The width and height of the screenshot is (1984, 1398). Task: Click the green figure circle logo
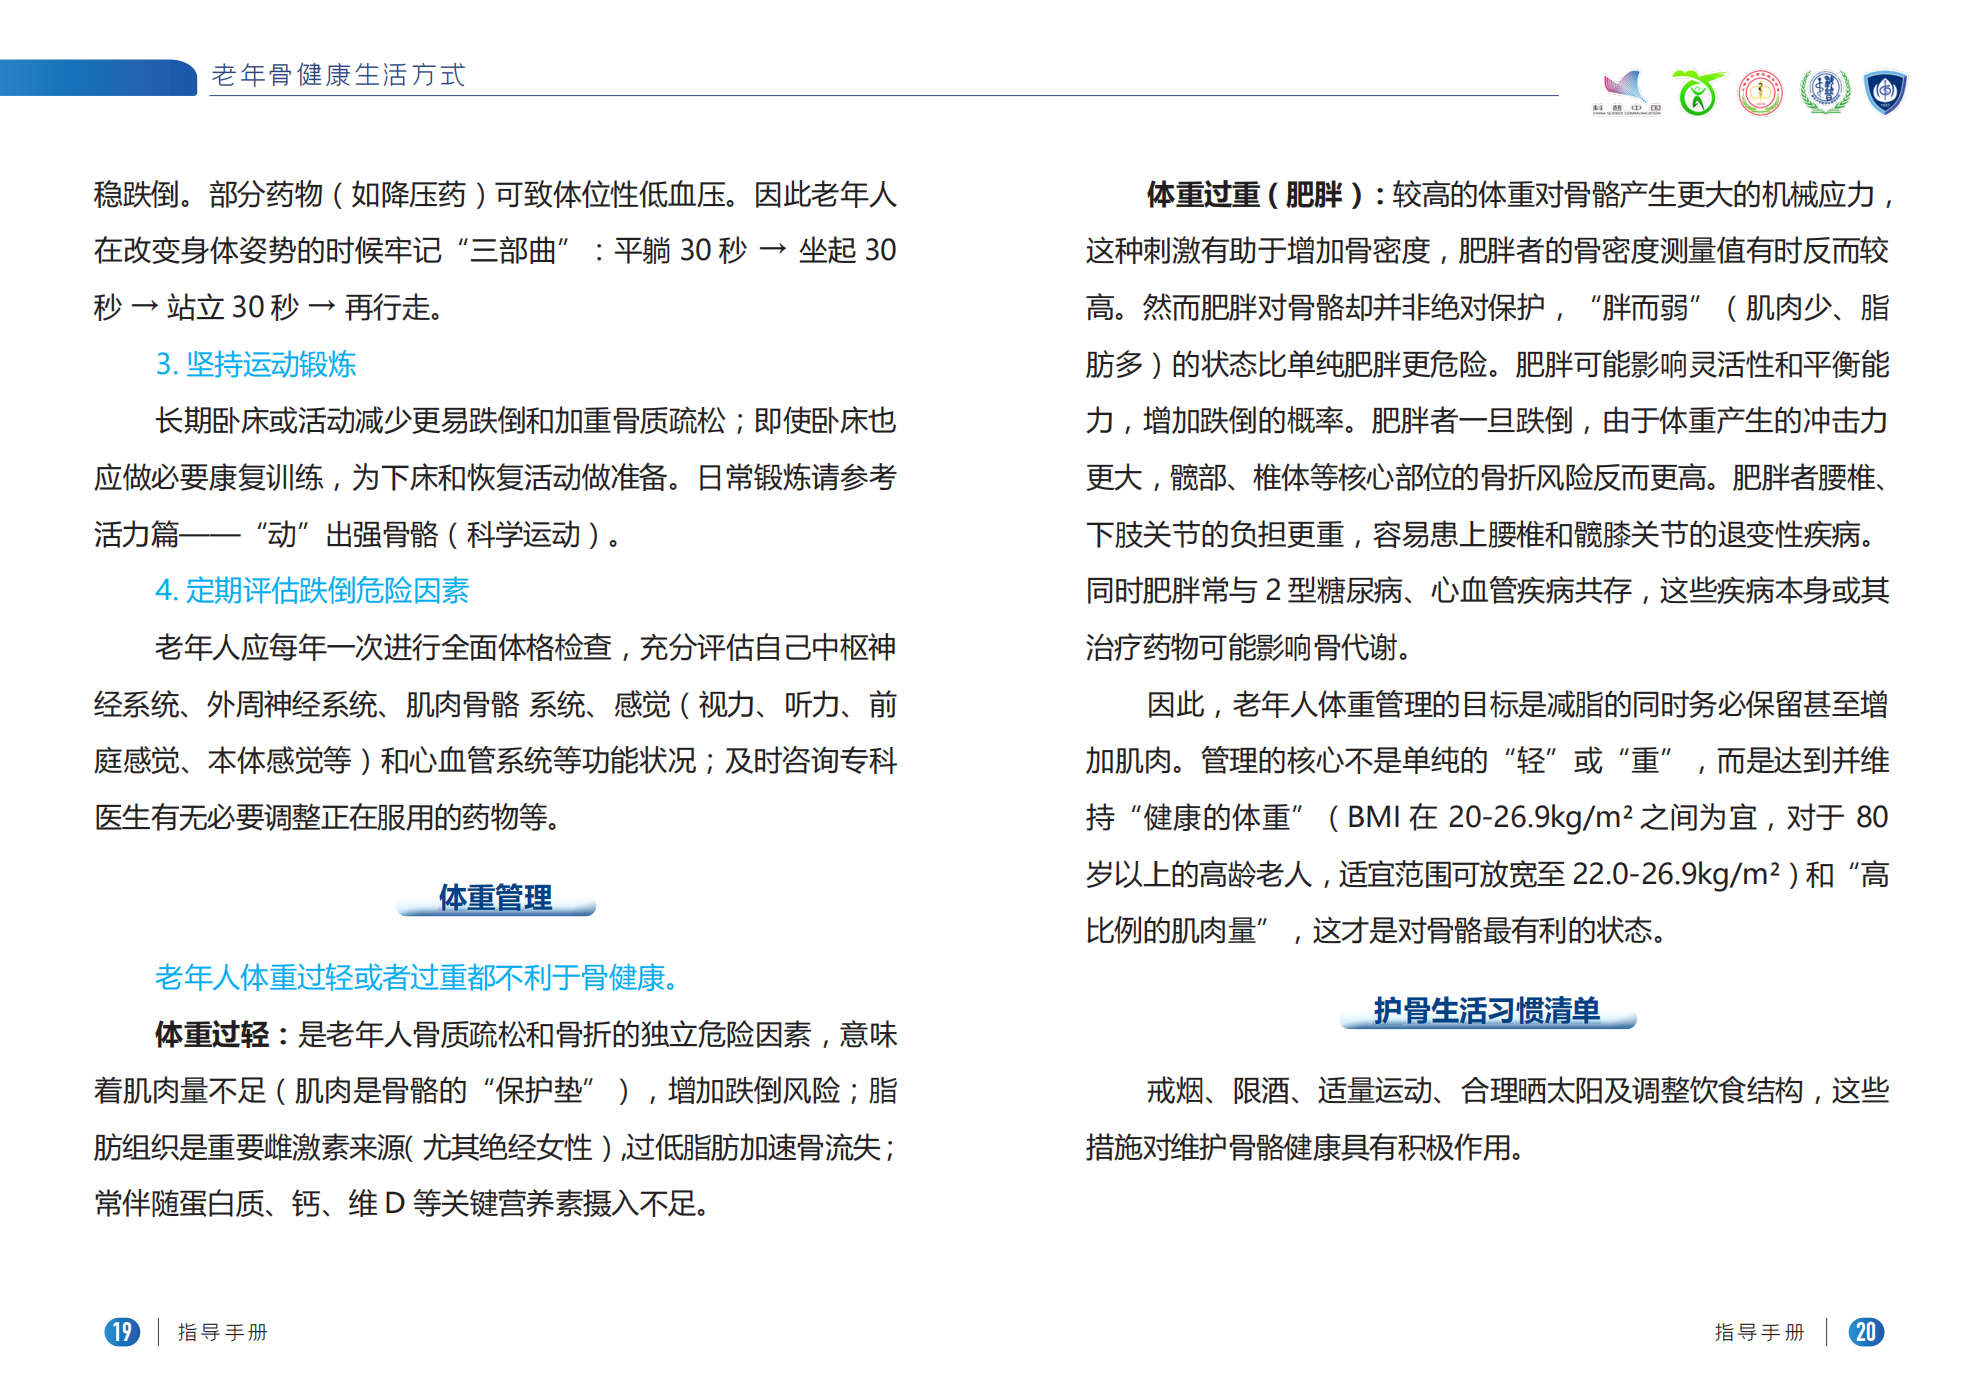coord(1697,93)
